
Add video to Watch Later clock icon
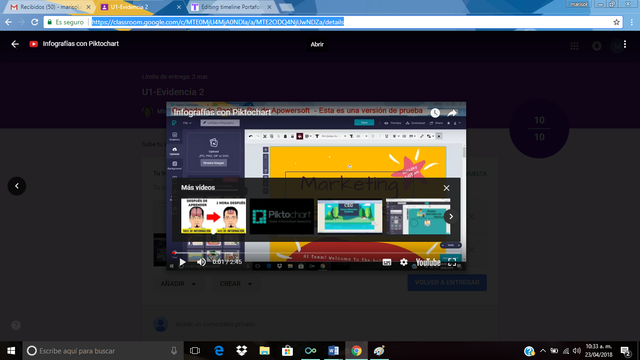pyautogui.click(x=435, y=113)
